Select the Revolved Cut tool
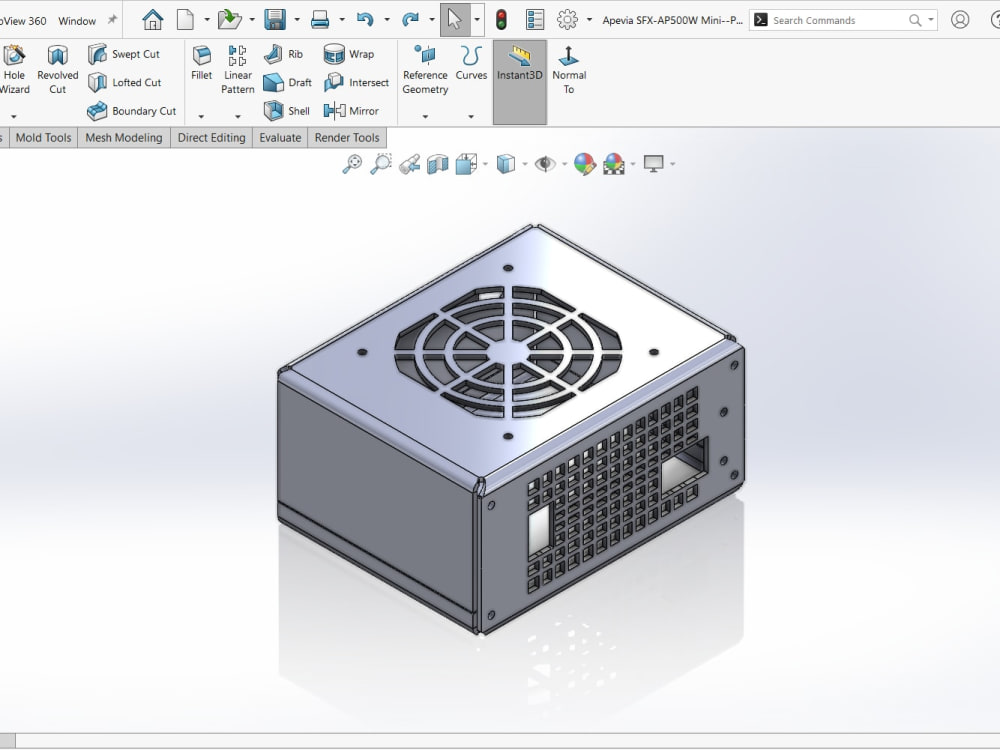 coord(57,70)
